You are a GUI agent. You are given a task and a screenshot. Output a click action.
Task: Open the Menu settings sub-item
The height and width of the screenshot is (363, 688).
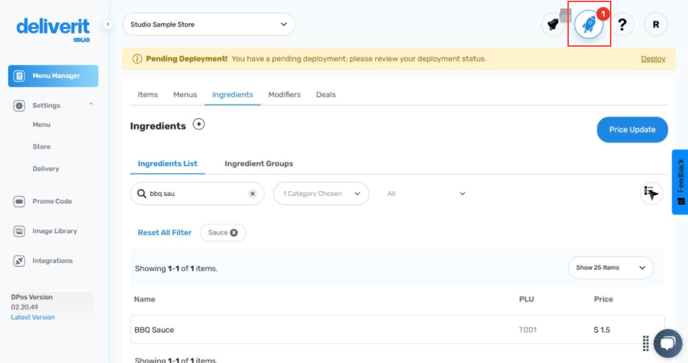click(41, 125)
